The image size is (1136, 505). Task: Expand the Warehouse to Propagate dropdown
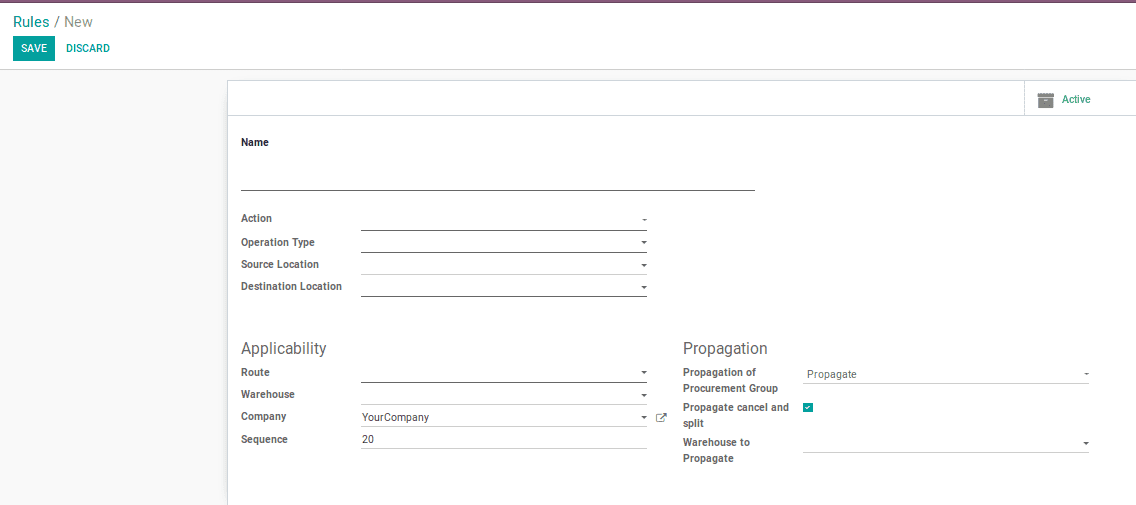coord(945,443)
